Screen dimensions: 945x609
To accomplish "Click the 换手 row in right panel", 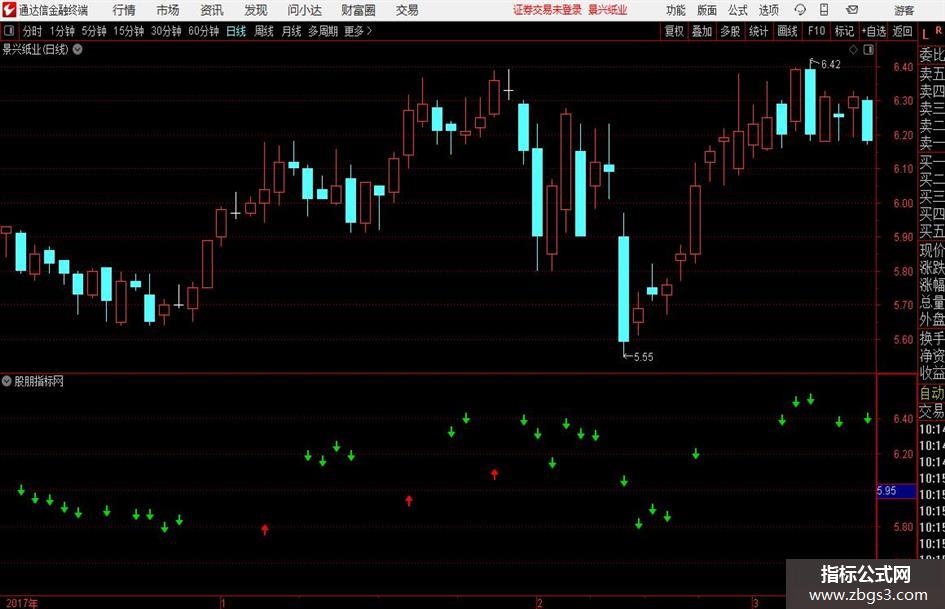I will pos(932,338).
